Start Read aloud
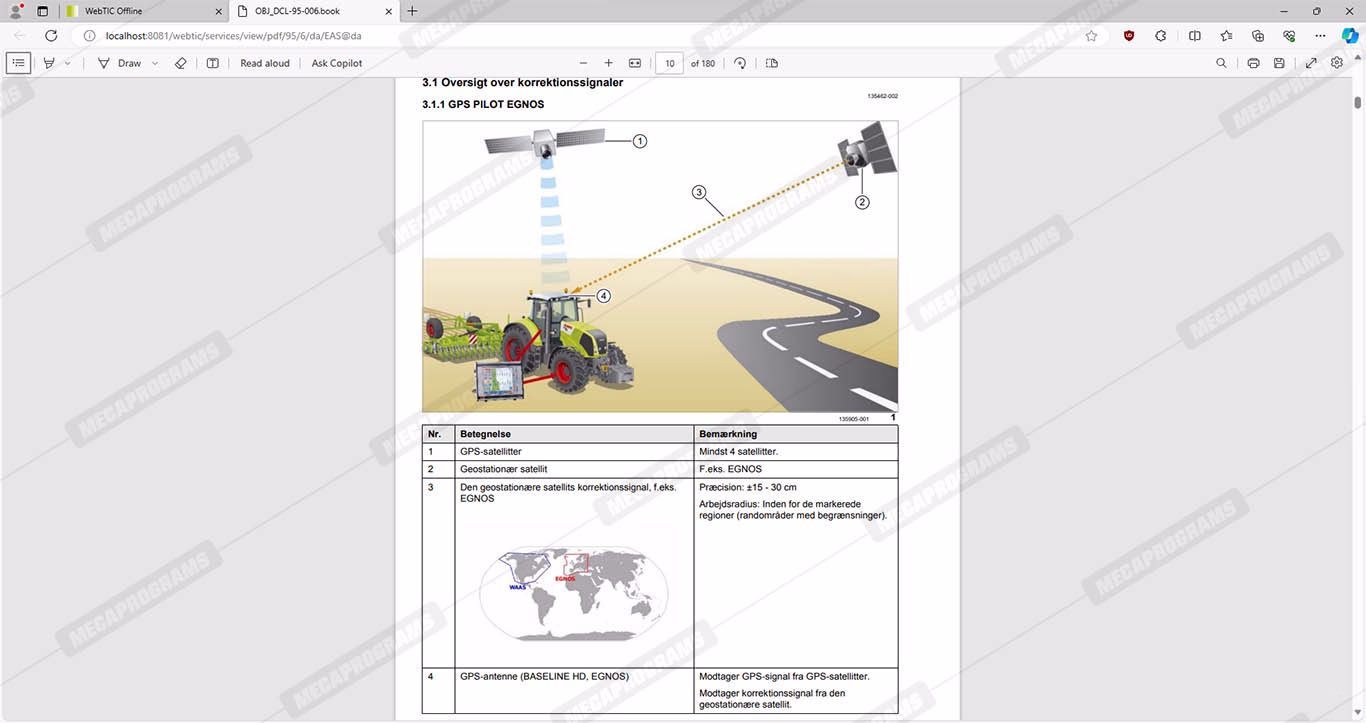This screenshot has width=1366, height=723. (265, 63)
